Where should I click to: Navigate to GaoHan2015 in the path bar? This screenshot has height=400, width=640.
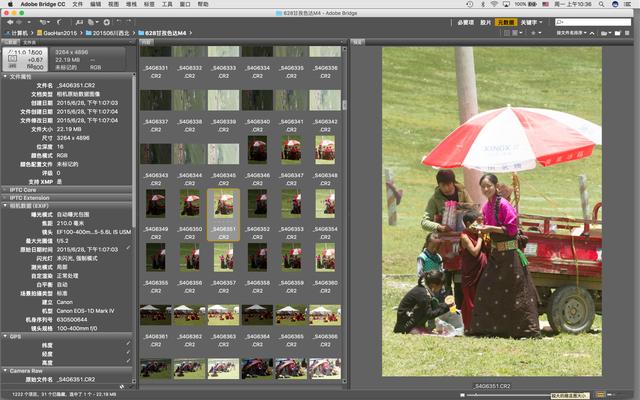(x=61, y=33)
